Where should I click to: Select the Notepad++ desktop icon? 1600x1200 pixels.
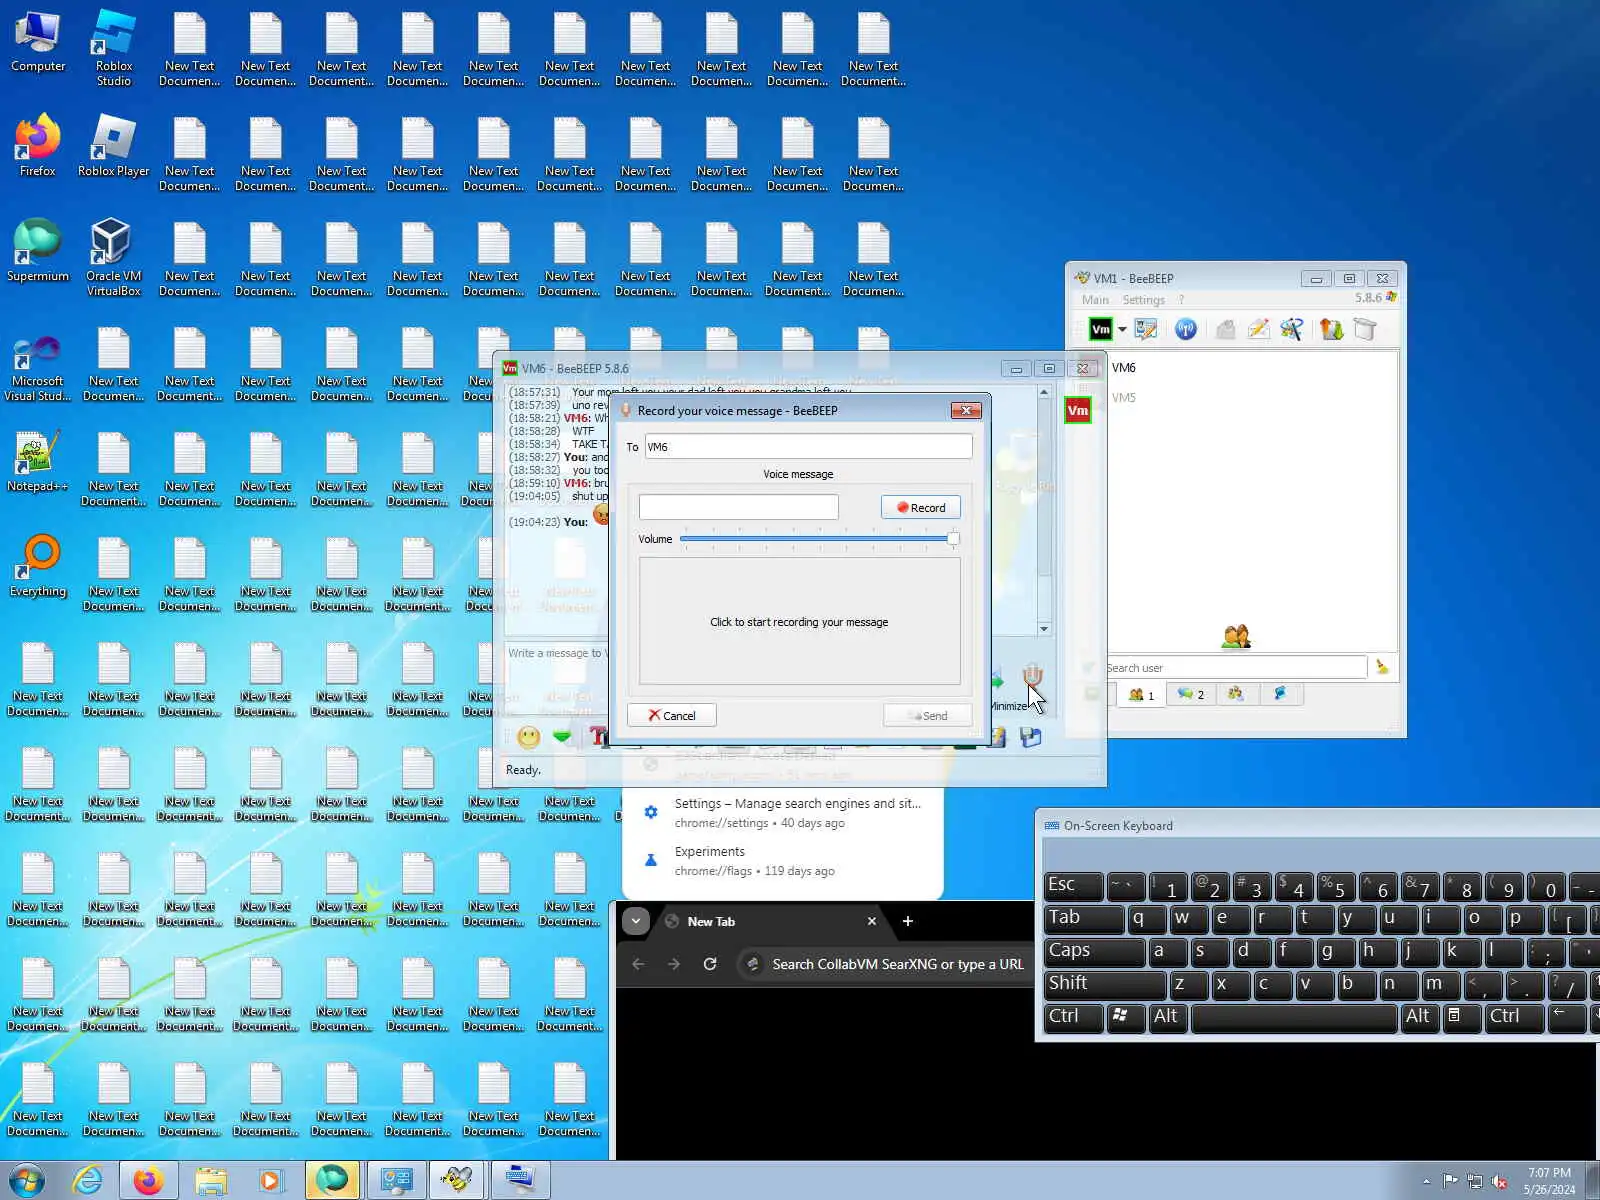pyautogui.click(x=38, y=462)
